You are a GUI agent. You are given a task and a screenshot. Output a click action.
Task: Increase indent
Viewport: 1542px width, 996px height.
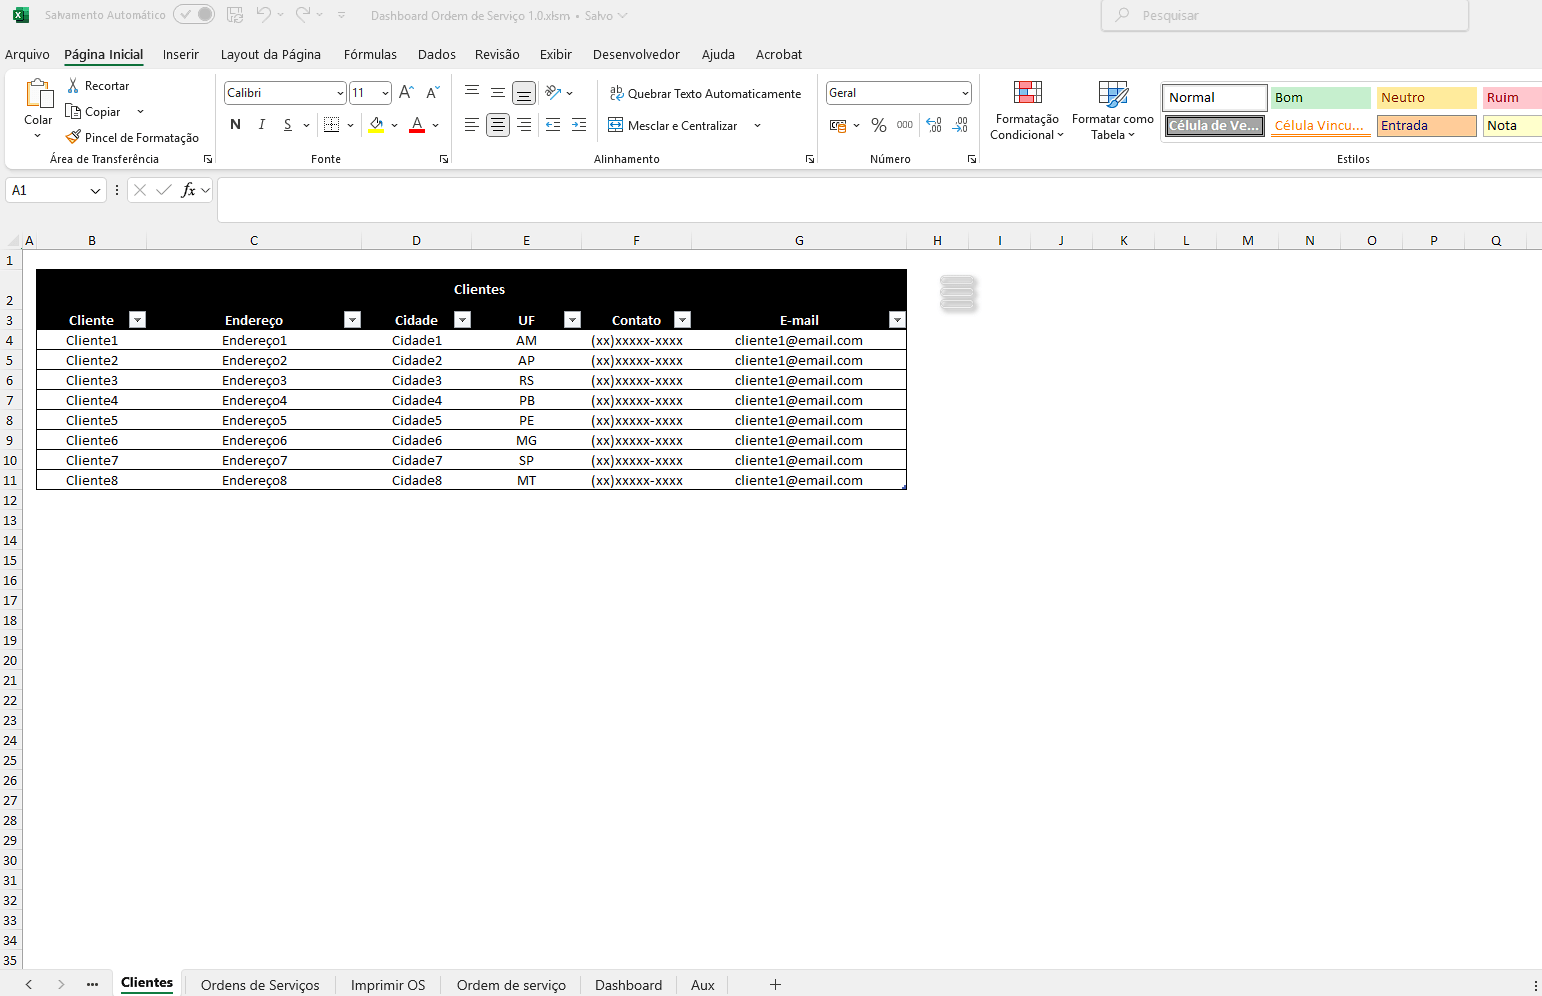click(x=579, y=125)
